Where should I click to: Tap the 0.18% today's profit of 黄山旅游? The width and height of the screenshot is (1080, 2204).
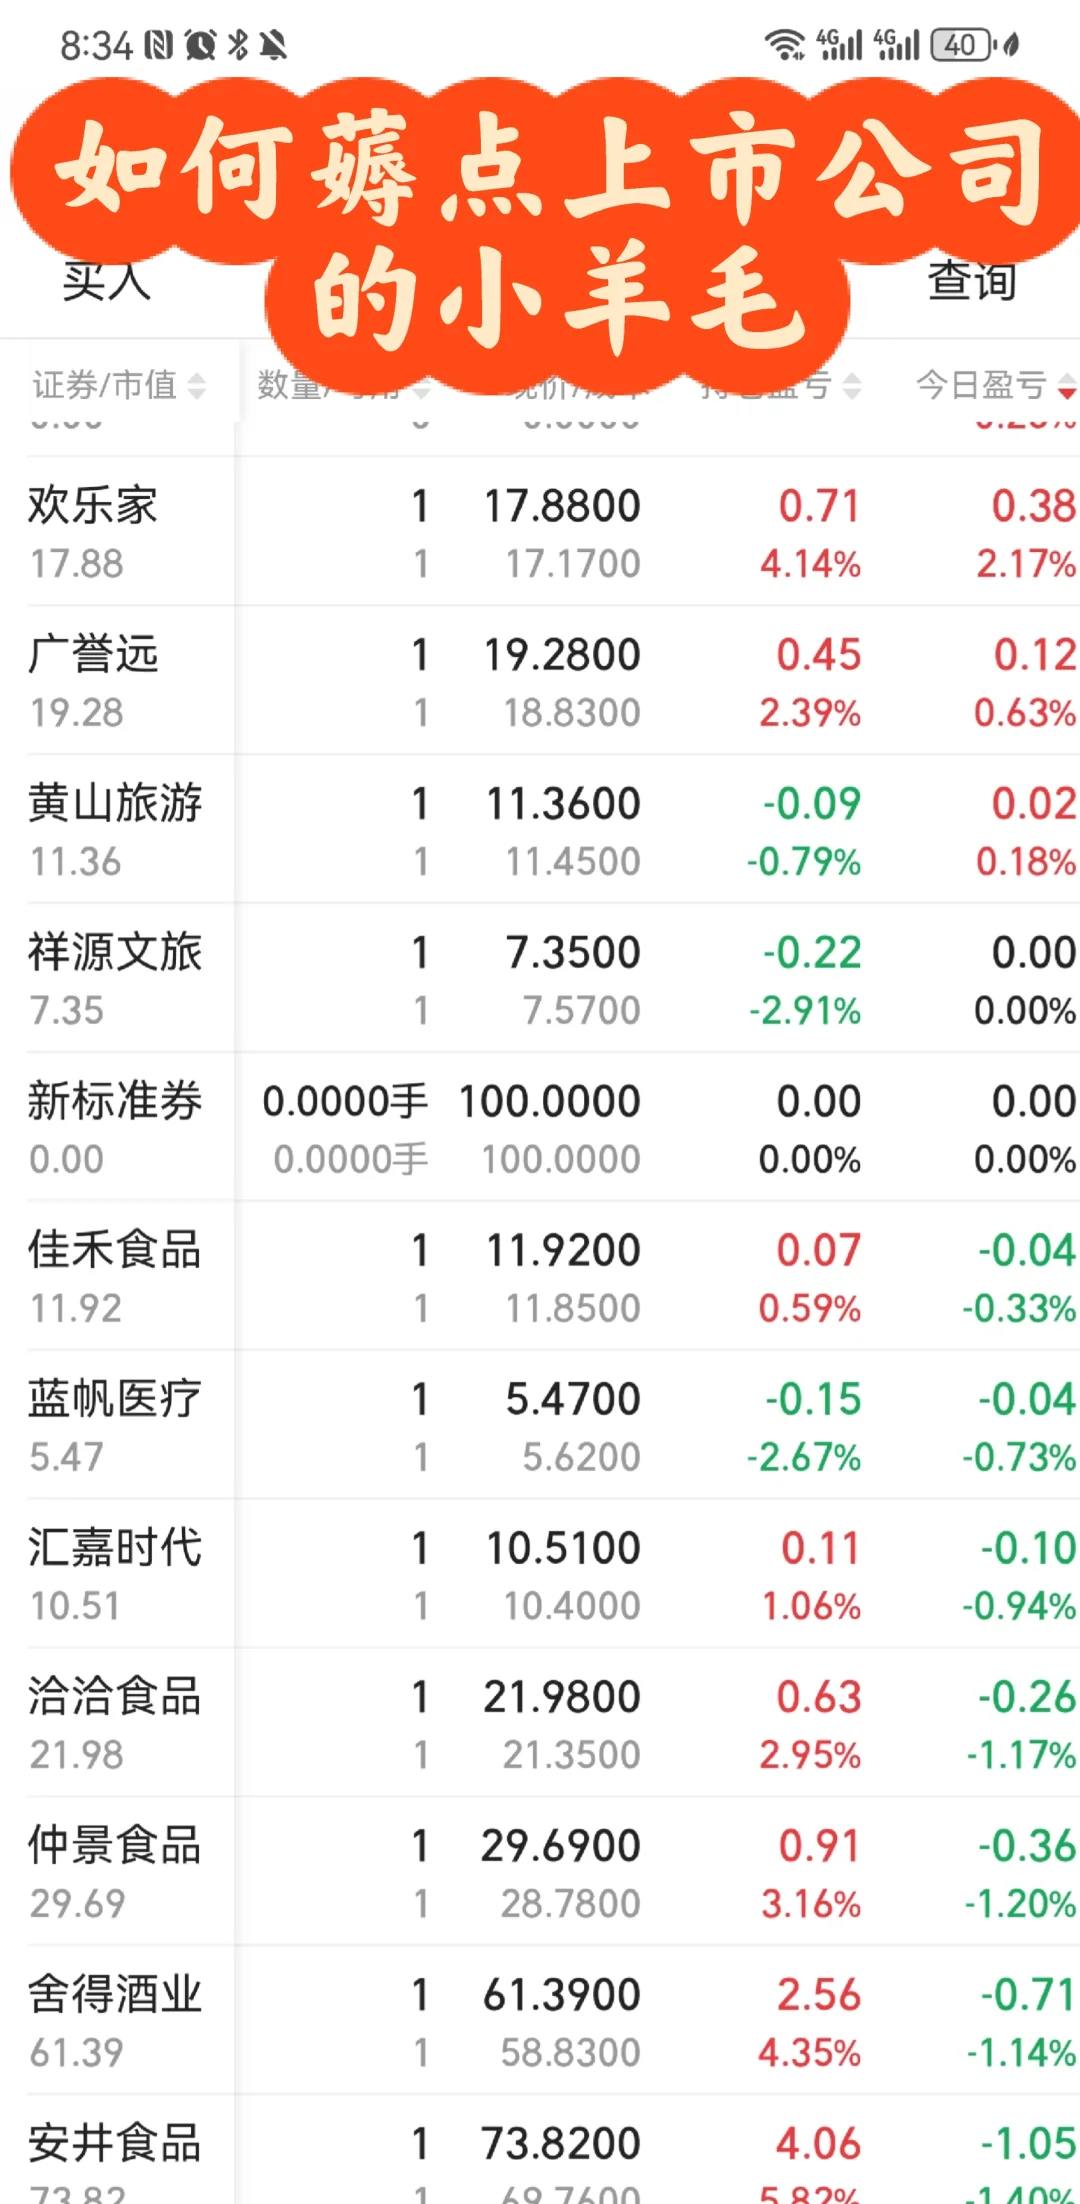pyautogui.click(x=1026, y=862)
